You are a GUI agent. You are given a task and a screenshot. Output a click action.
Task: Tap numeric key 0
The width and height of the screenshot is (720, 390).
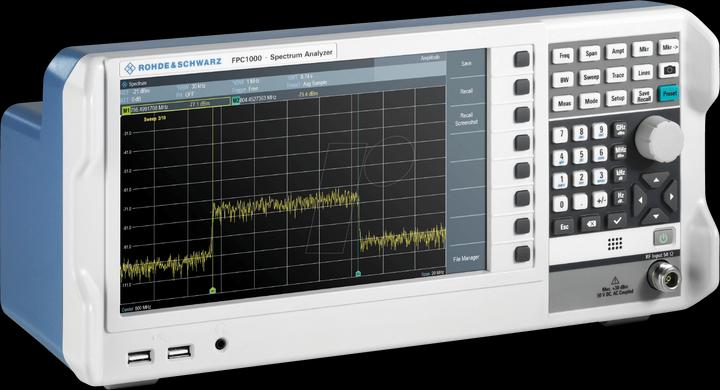[x=561, y=203]
